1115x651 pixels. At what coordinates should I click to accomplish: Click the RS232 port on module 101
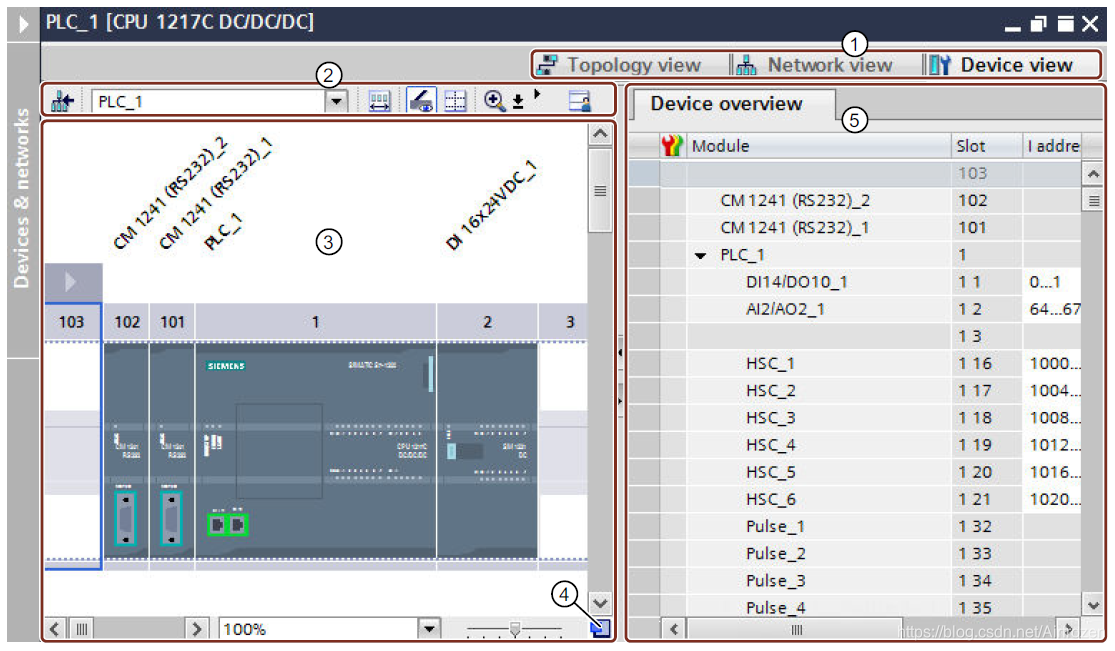click(x=171, y=518)
